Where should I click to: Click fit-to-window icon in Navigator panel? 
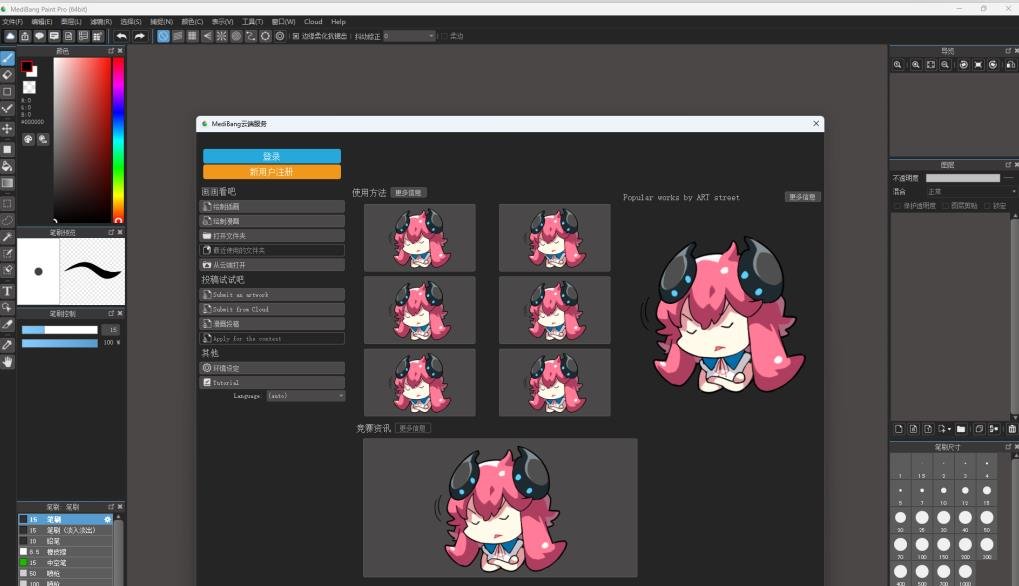coord(931,65)
